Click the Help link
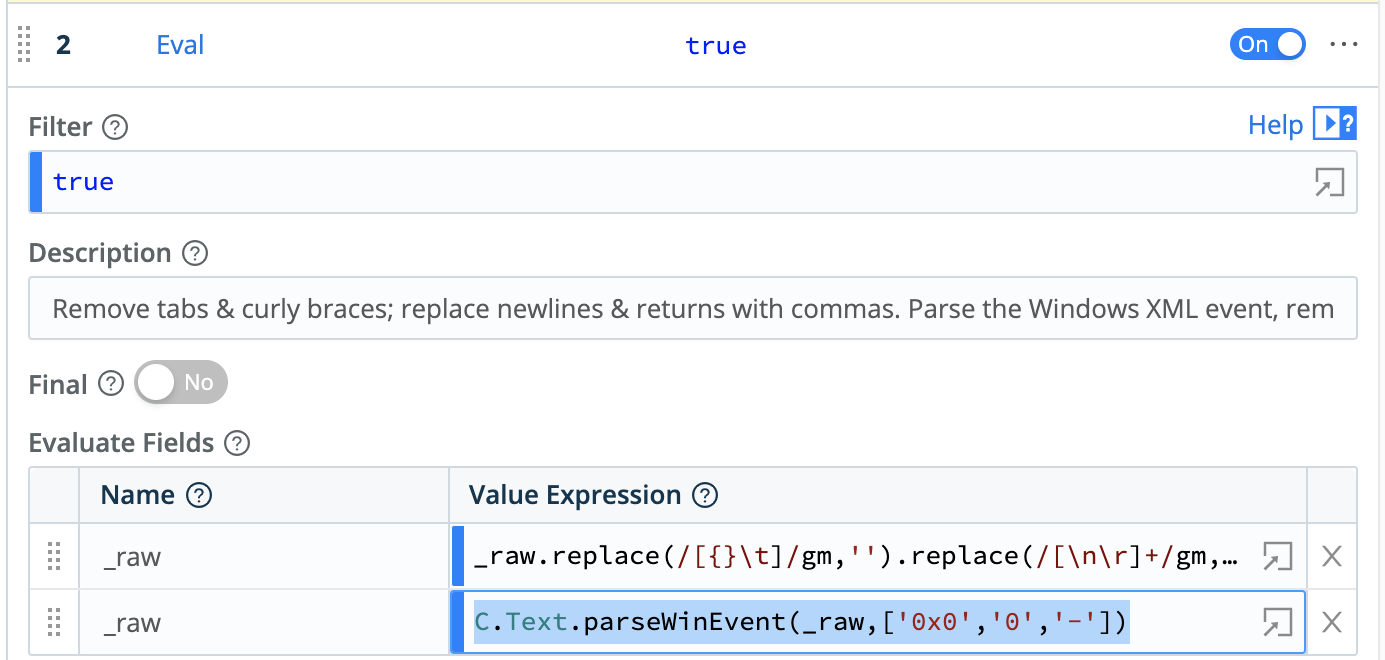Viewport: 1385px width, 660px height. 1275,125
